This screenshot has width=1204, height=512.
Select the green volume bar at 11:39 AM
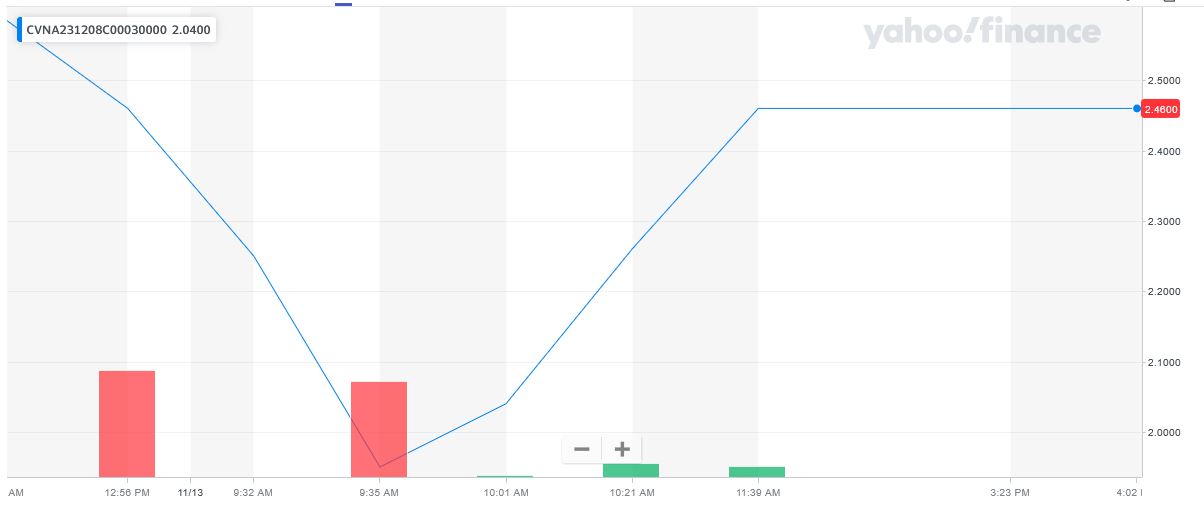pos(757,471)
